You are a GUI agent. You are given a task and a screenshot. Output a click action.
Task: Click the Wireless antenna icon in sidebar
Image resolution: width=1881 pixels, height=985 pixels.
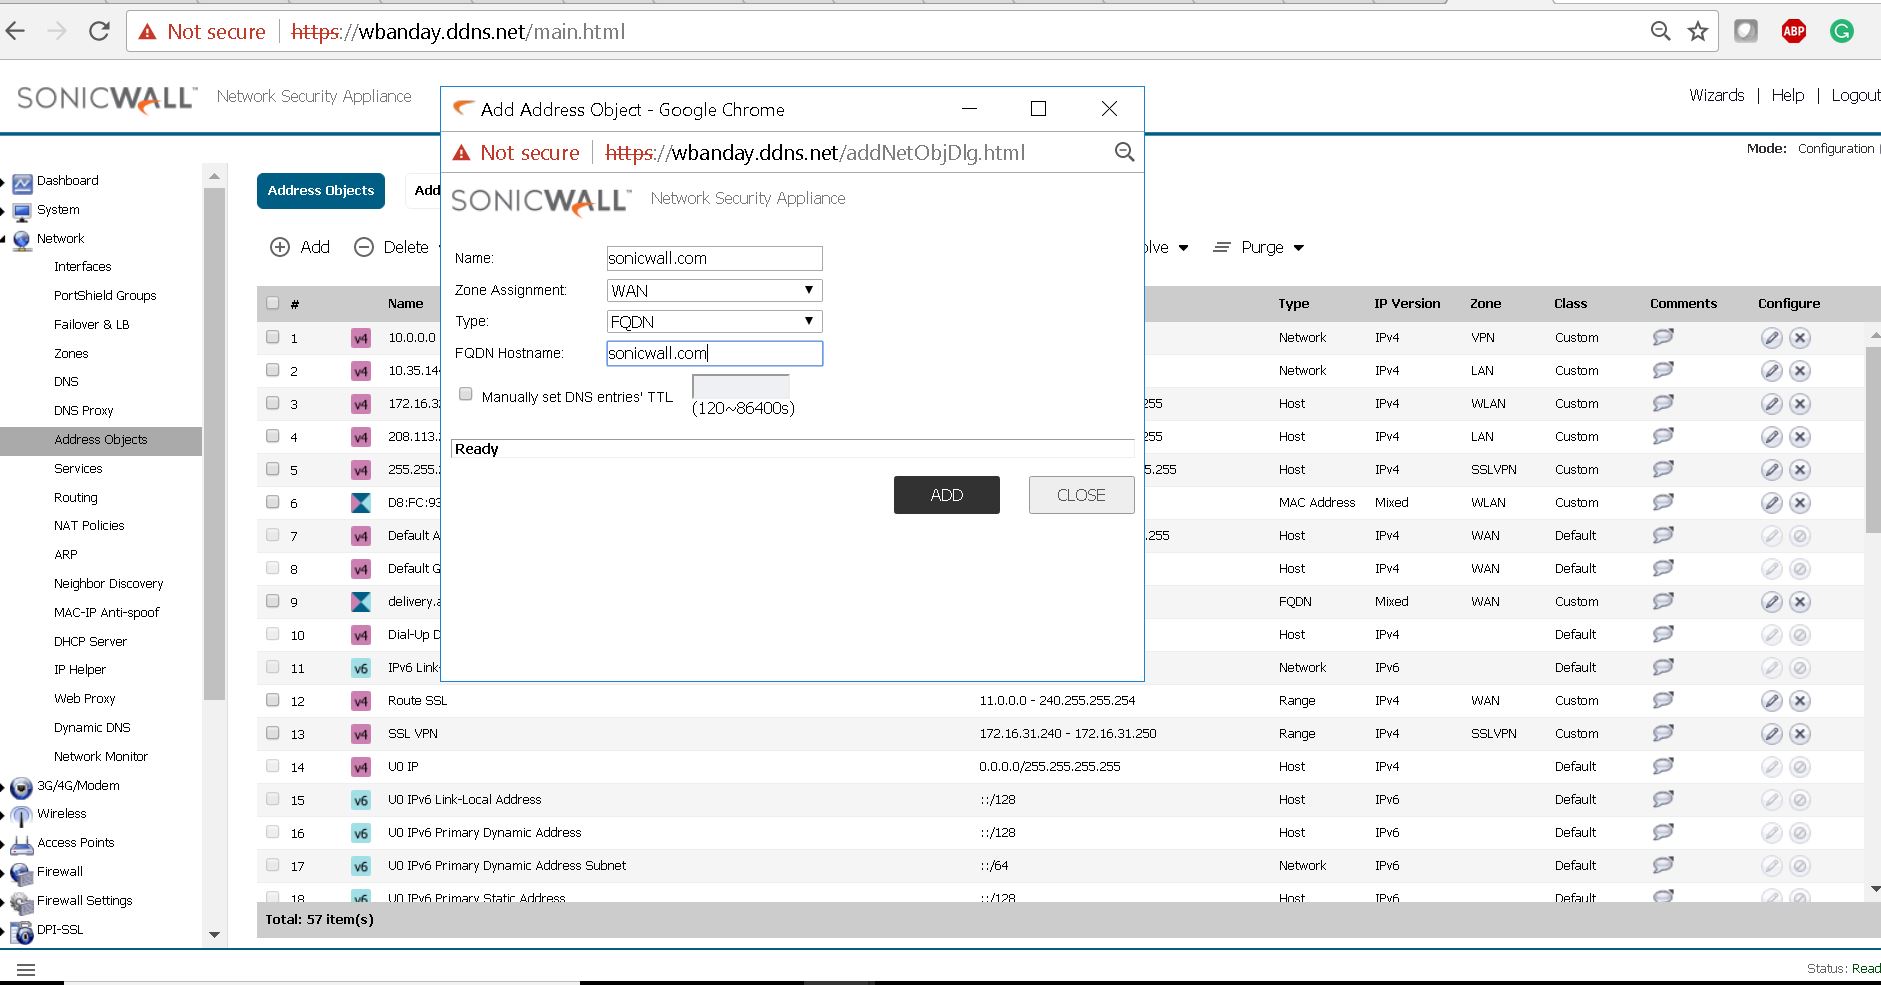tap(21, 815)
